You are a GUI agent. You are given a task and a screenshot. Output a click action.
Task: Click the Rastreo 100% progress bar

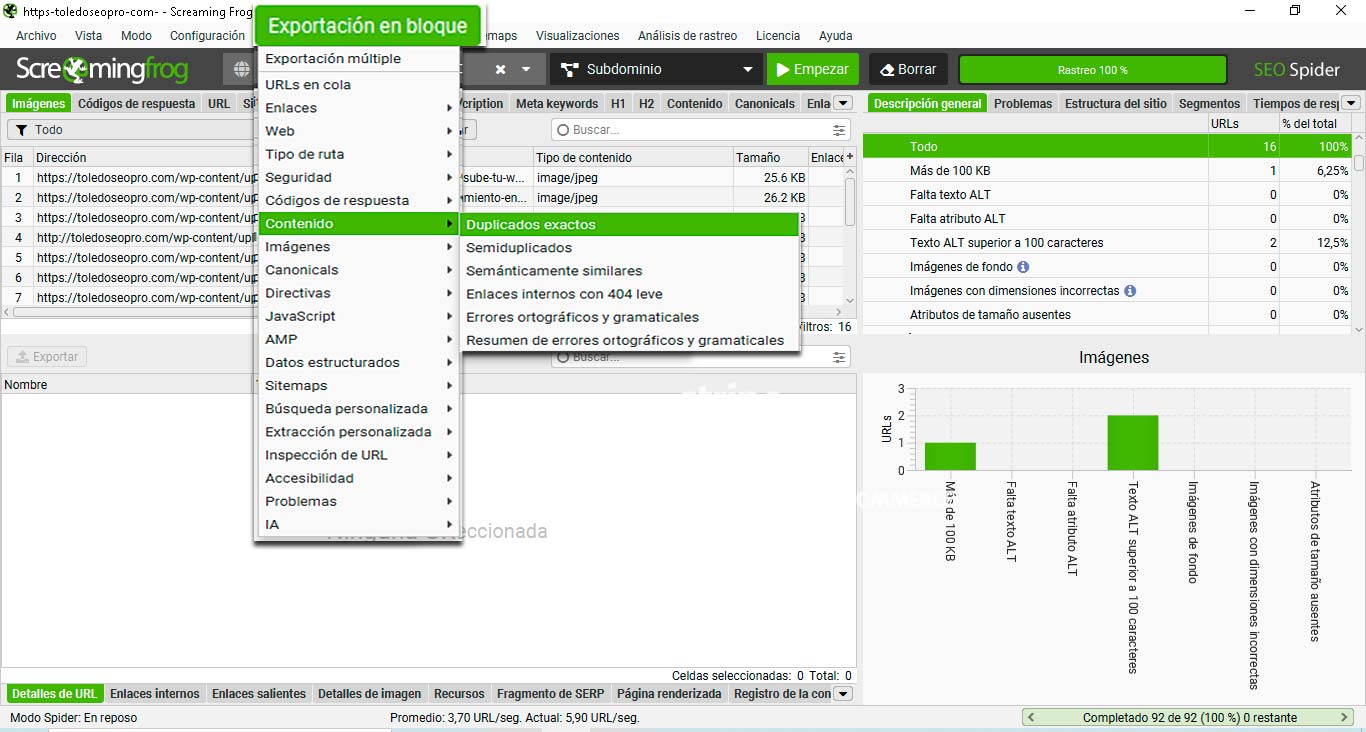(x=1092, y=69)
